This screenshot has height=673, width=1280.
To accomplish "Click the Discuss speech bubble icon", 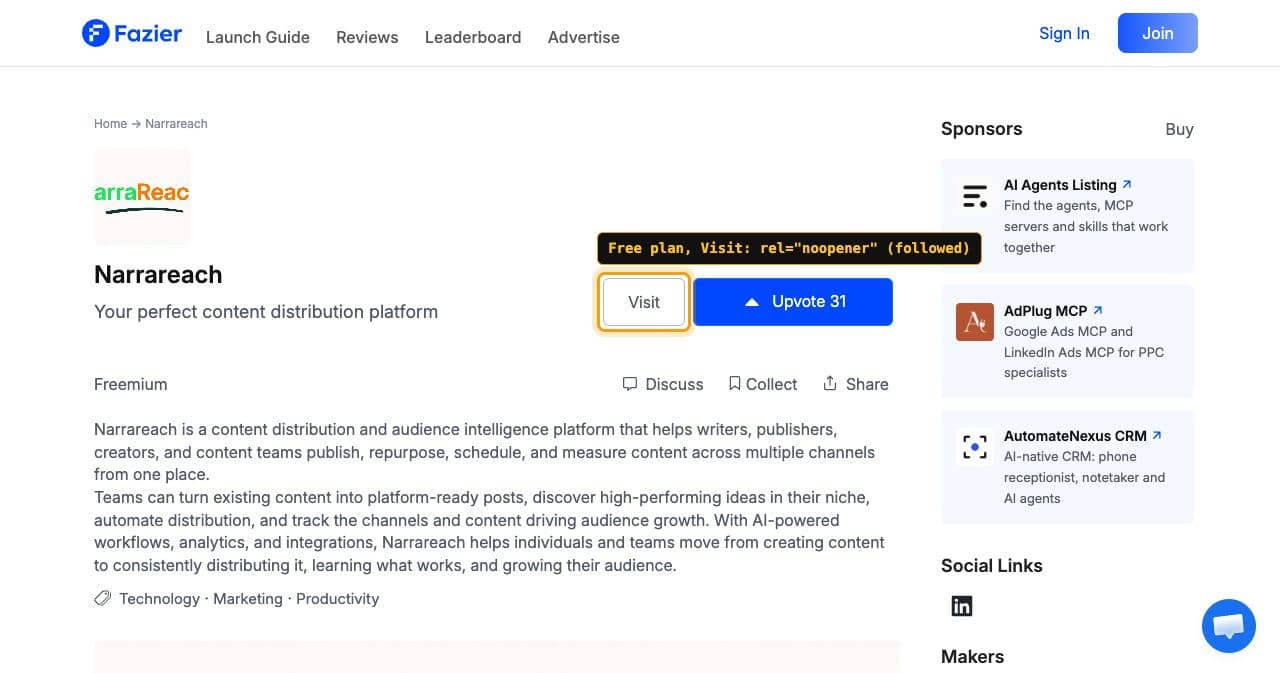I will tap(630, 384).
